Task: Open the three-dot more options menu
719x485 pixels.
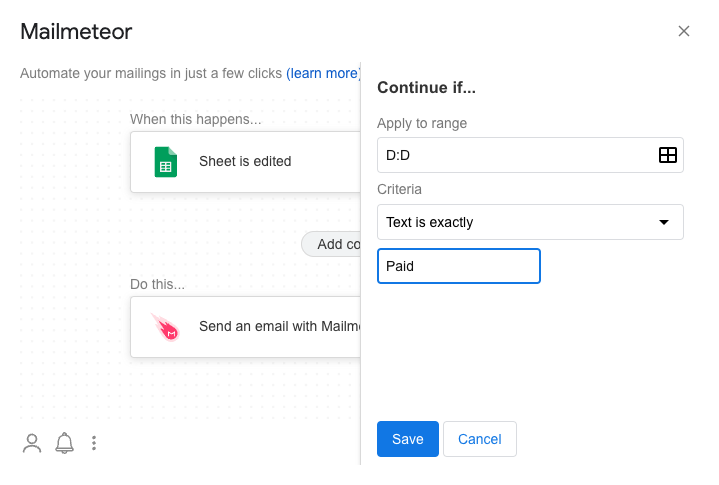Action: (94, 443)
